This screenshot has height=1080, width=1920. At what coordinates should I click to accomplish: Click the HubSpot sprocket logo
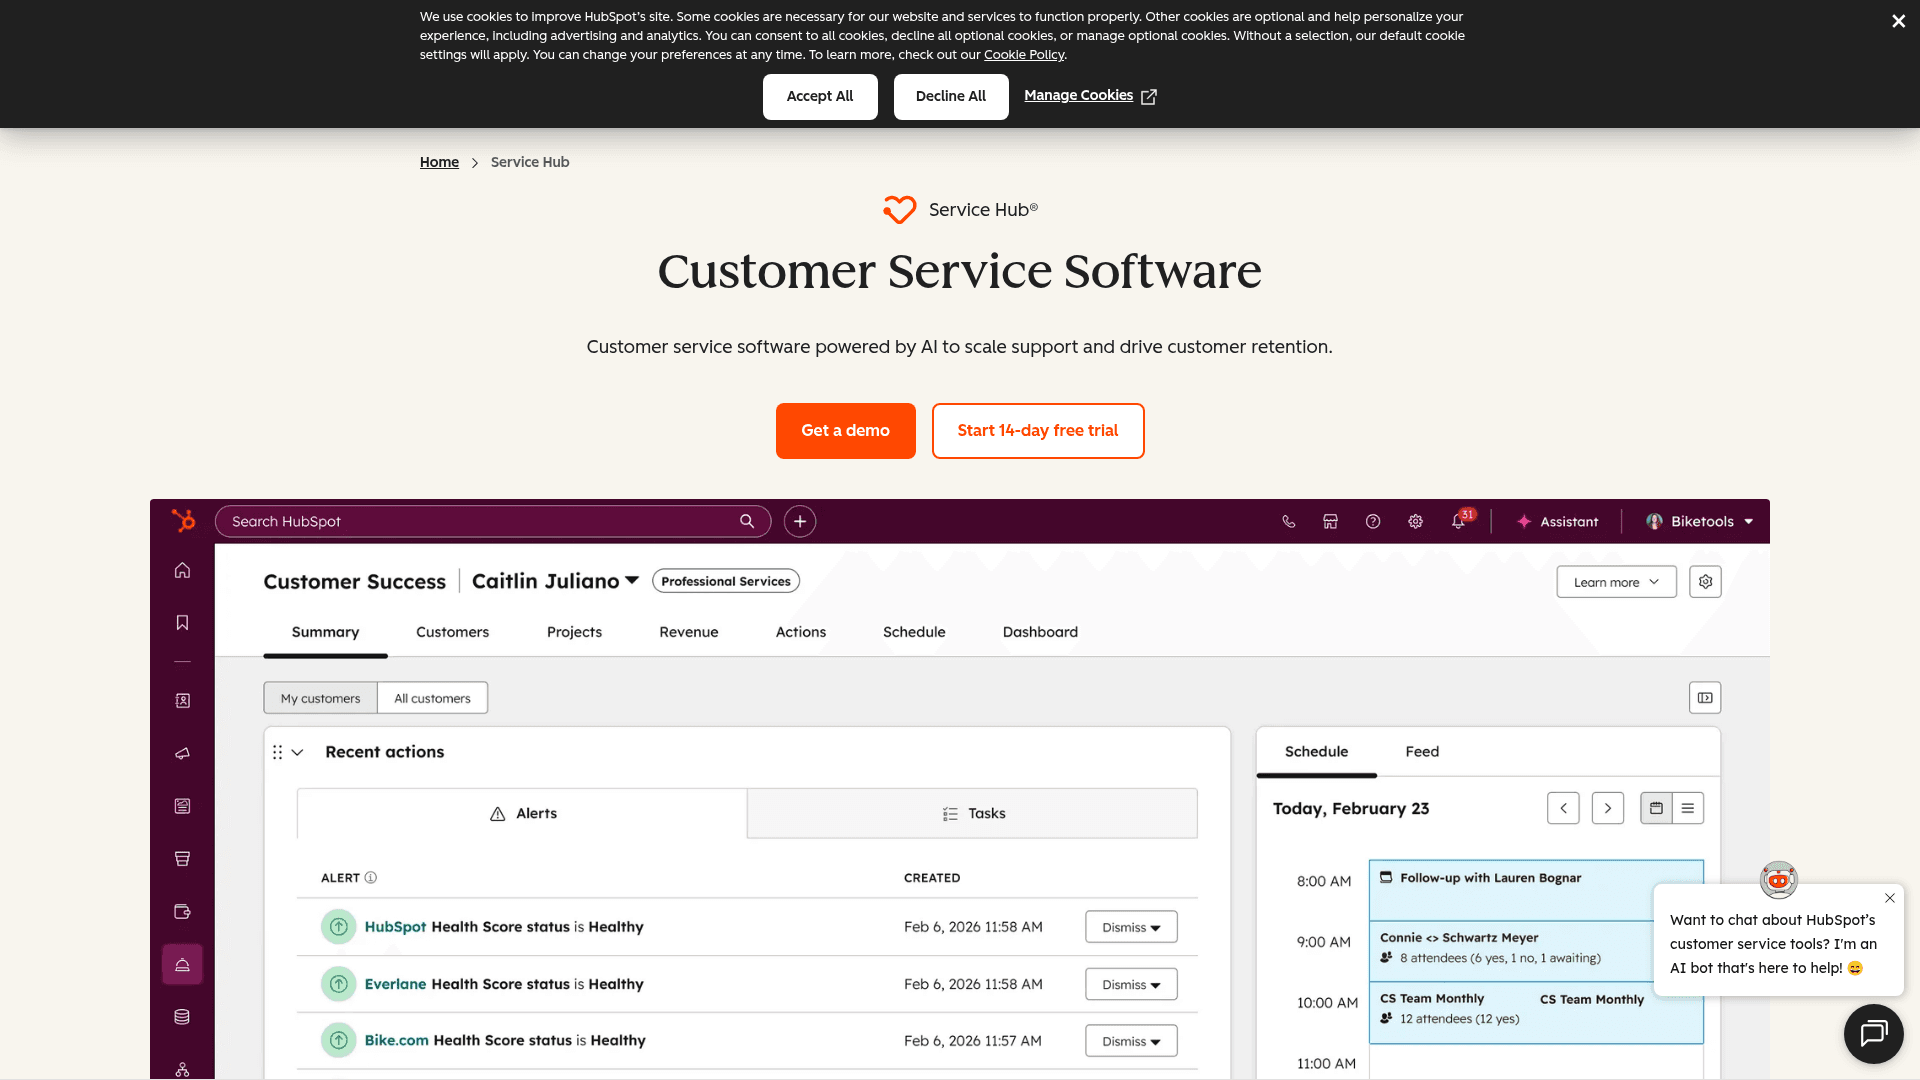(183, 521)
